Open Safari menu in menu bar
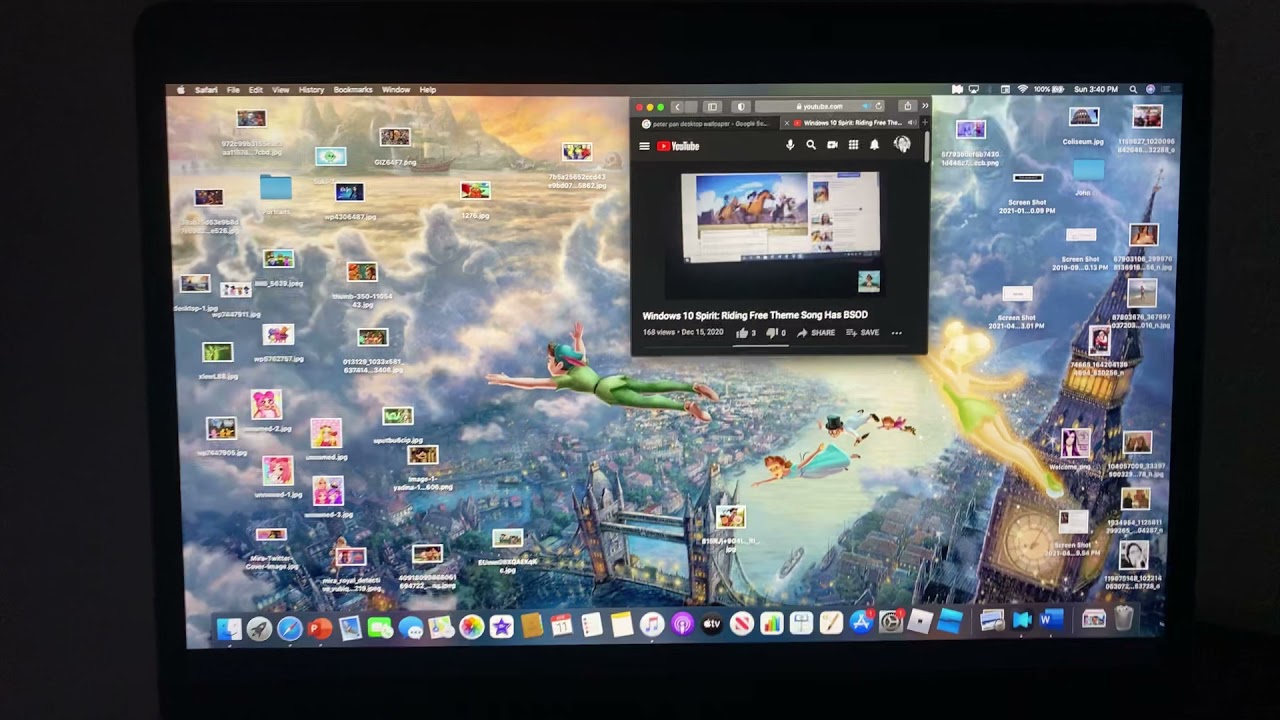The width and height of the screenshot is (1280, 720). pos(206,90)
